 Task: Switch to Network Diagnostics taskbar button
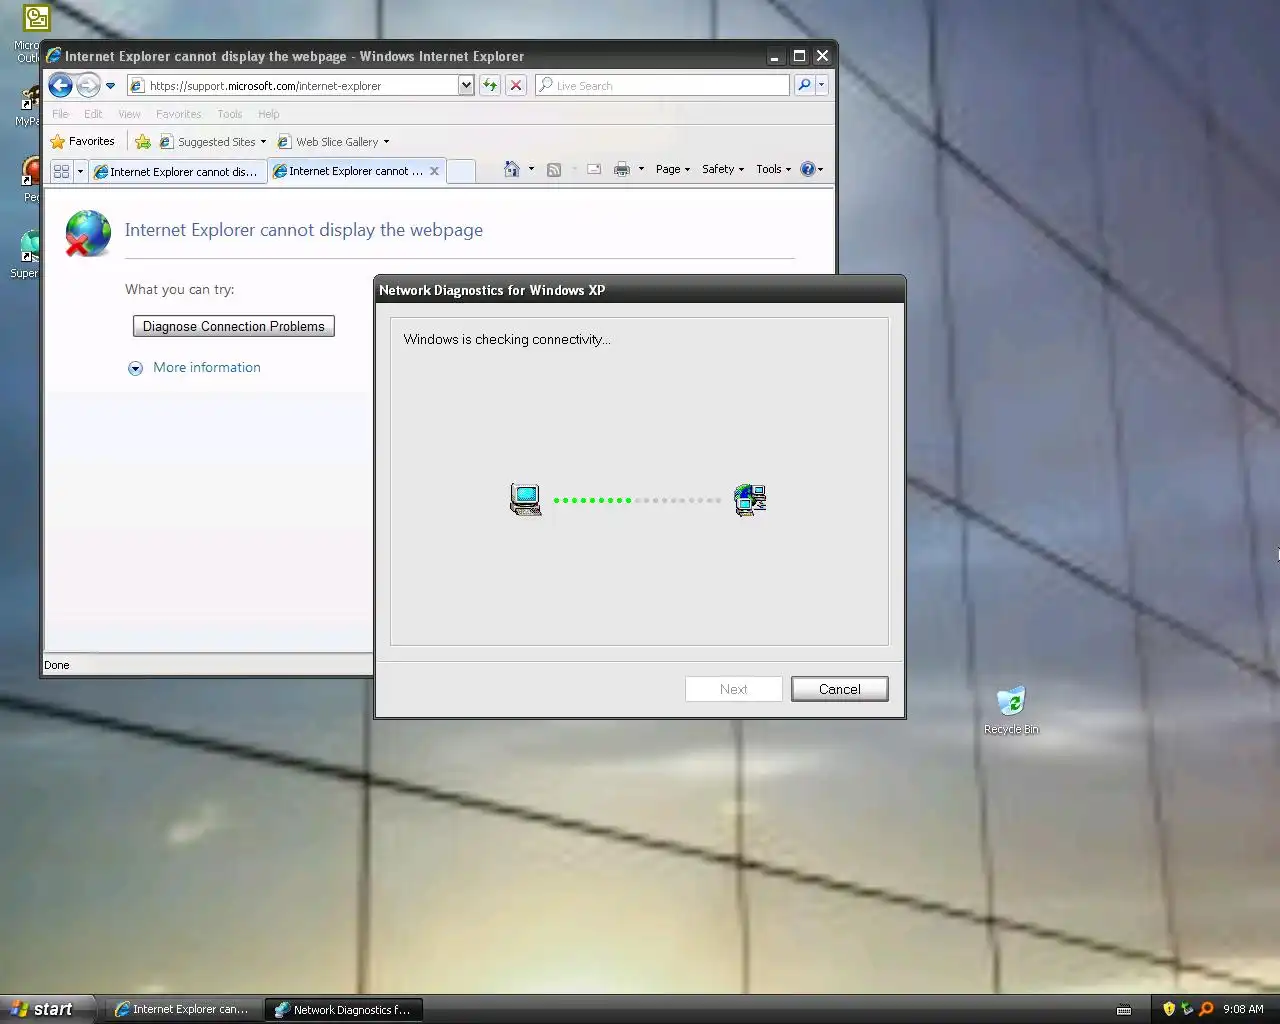tap(343, 1009)
